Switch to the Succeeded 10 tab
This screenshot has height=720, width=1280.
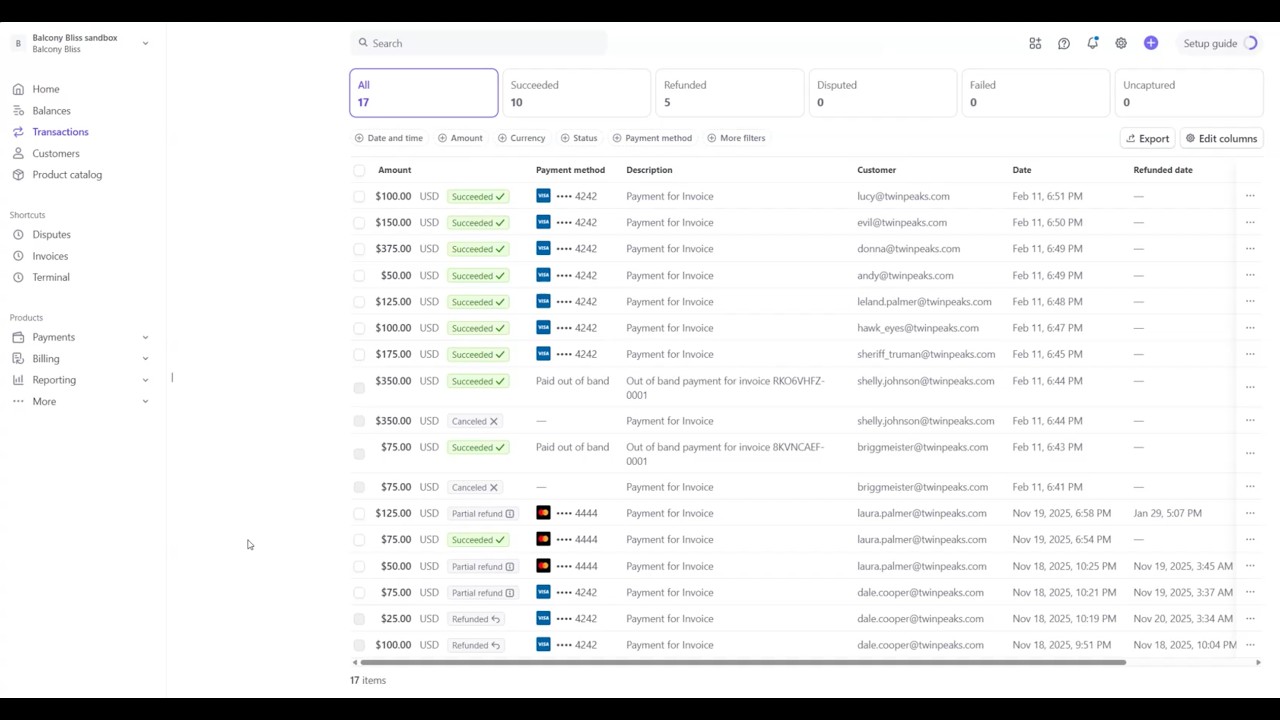576,93
